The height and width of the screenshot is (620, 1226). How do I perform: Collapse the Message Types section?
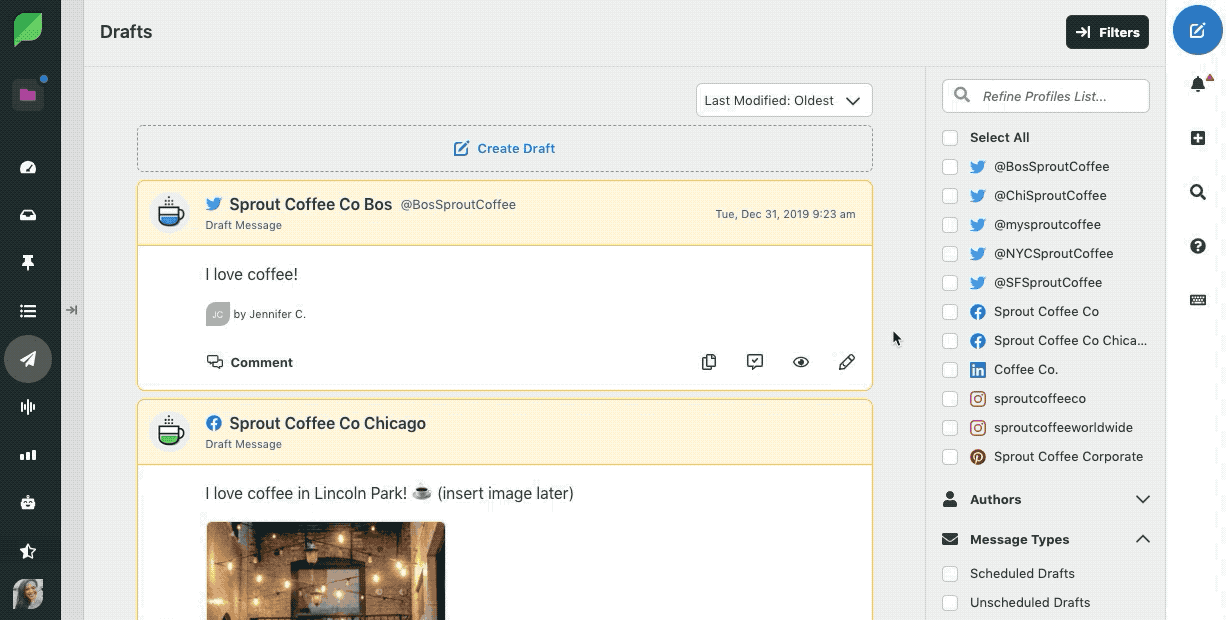tap(1046, 539)
